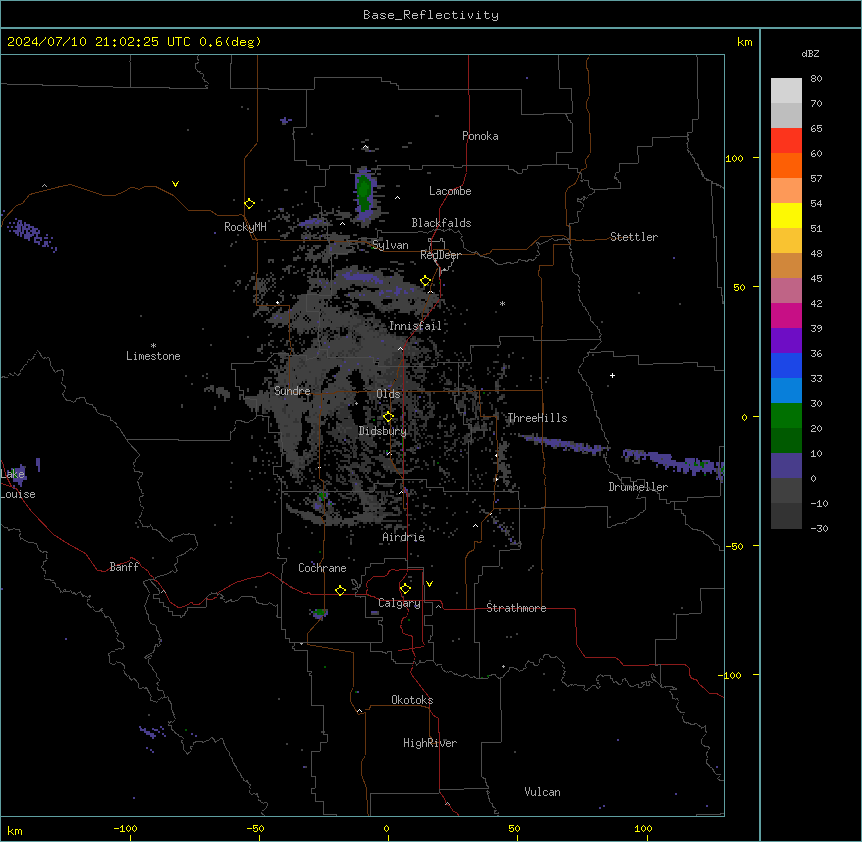Click the Olds city label

[388, 394]
